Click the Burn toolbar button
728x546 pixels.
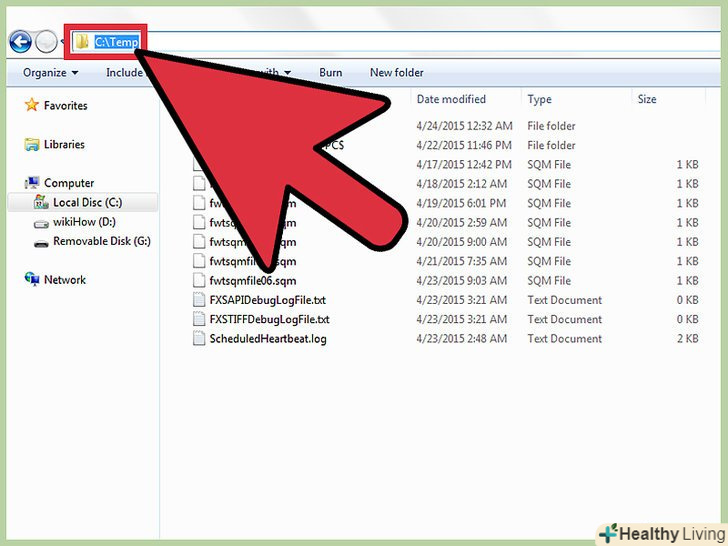(x=331, y=73)
